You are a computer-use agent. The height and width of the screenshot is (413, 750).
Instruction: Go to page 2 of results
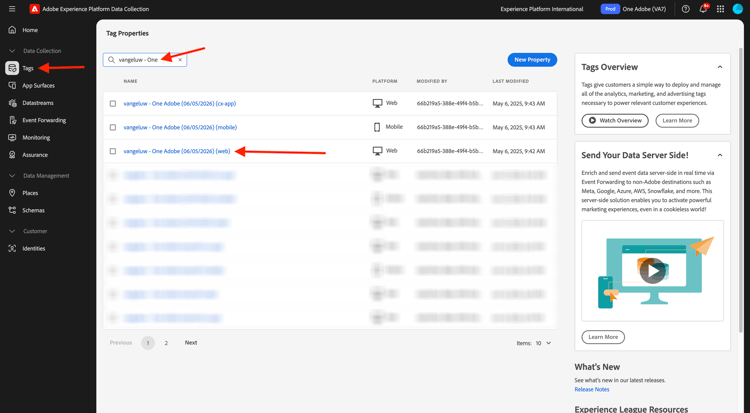tap(166, 343)
